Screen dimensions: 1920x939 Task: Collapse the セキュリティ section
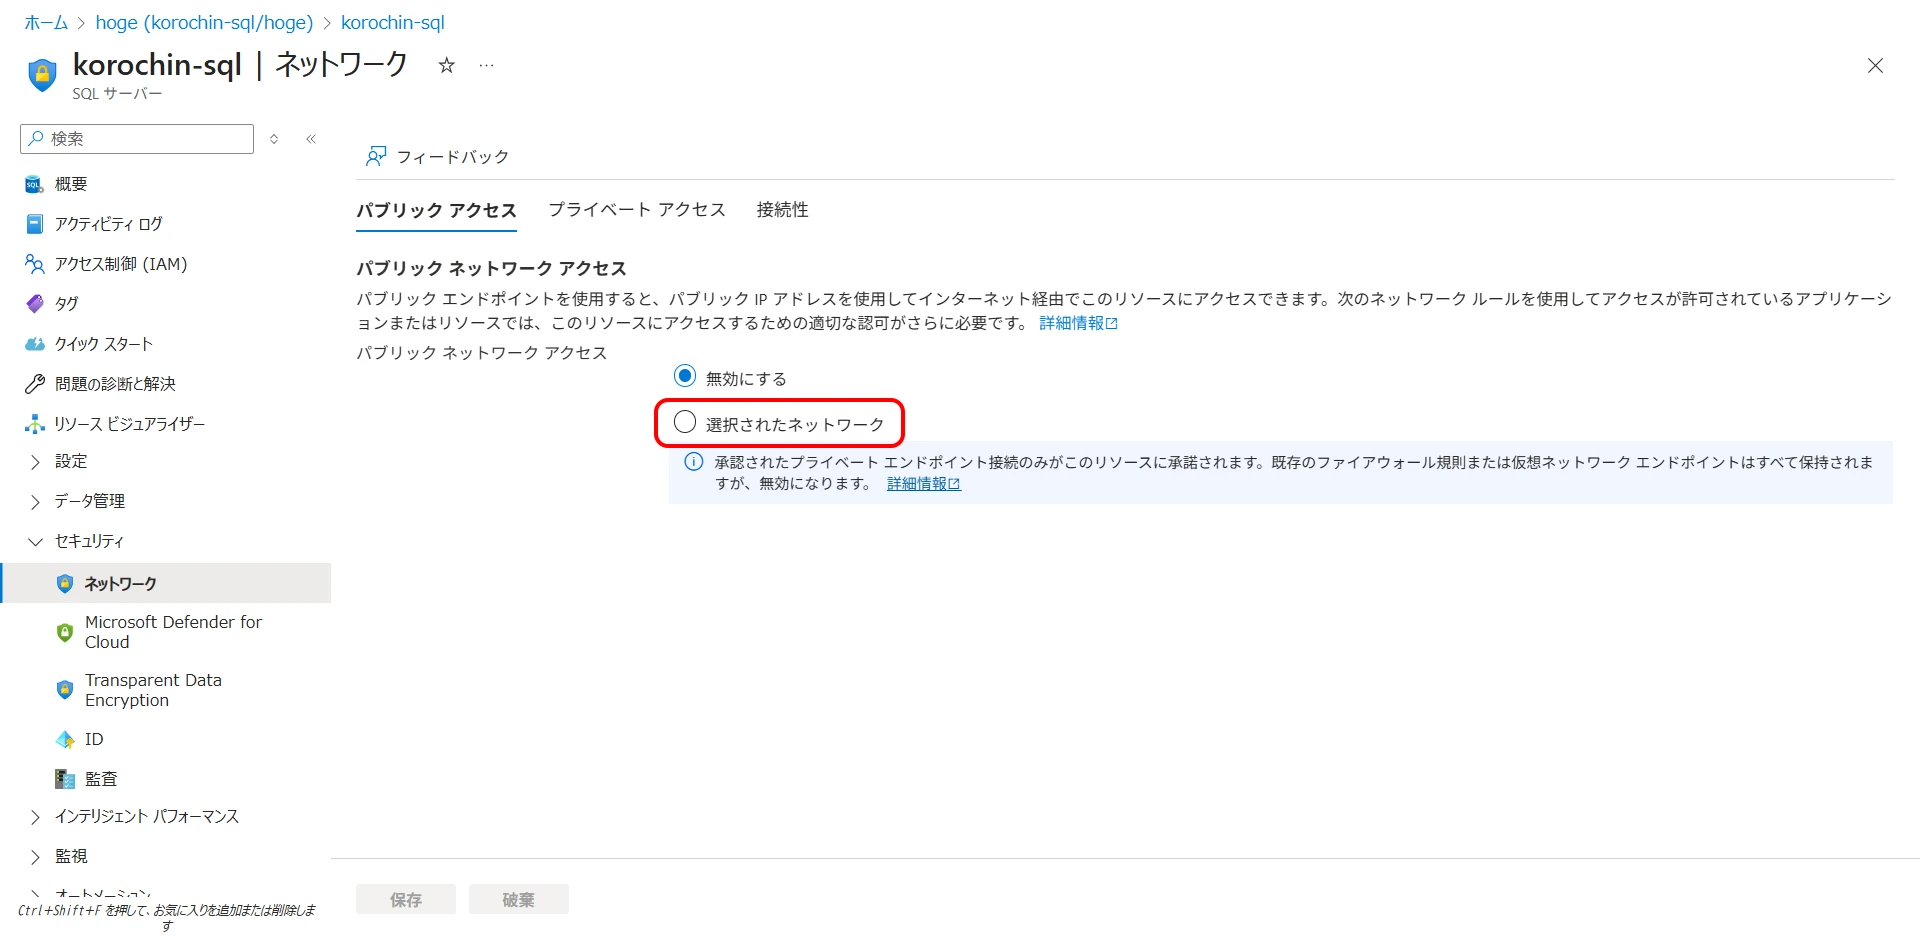pos(89,541)
